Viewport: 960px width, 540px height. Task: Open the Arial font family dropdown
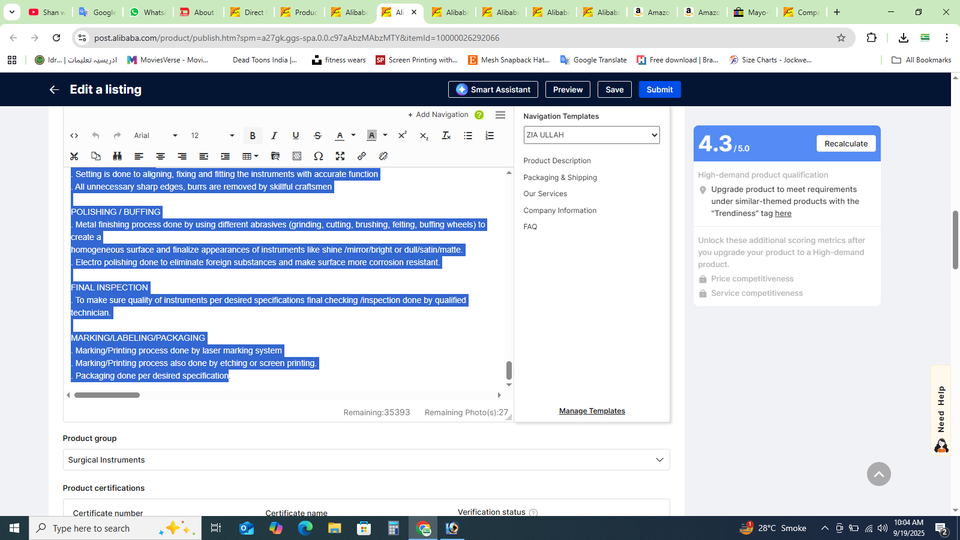[x=155, y=136]
